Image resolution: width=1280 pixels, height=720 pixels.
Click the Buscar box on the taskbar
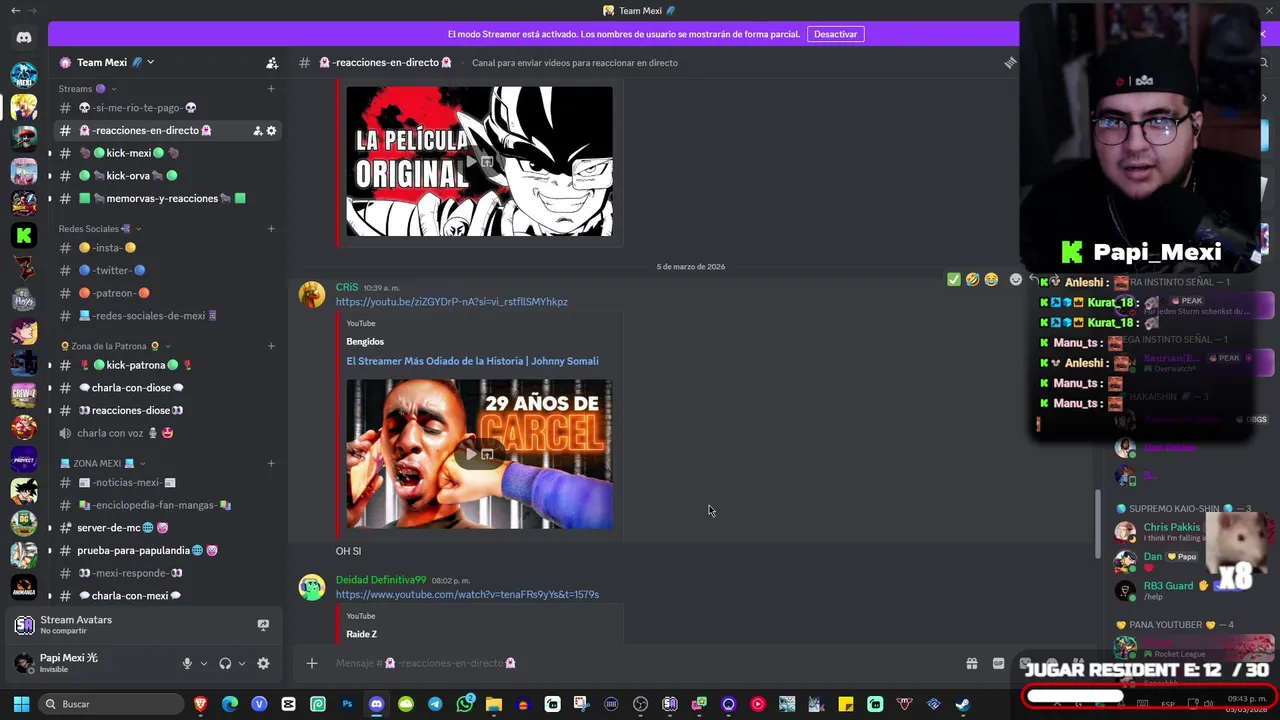click(111, 704)
